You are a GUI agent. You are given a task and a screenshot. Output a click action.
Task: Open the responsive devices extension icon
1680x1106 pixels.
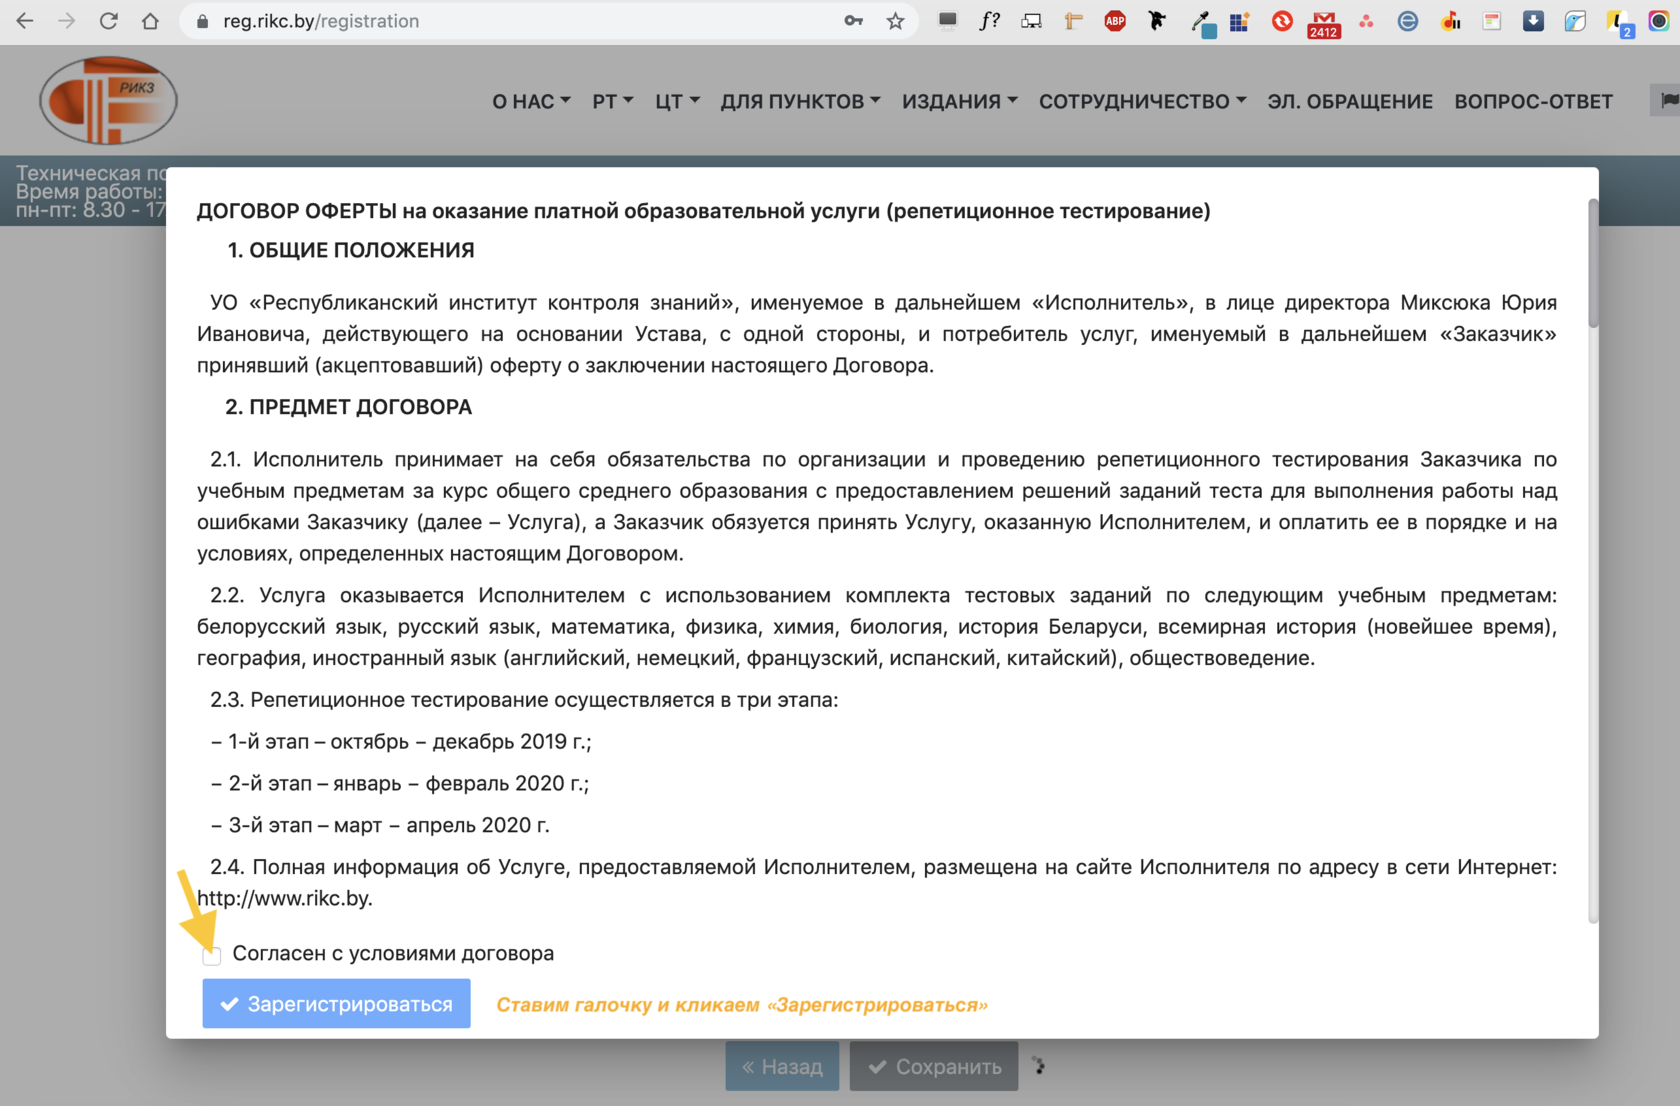pyautogui.click(x=1031, y=21)
